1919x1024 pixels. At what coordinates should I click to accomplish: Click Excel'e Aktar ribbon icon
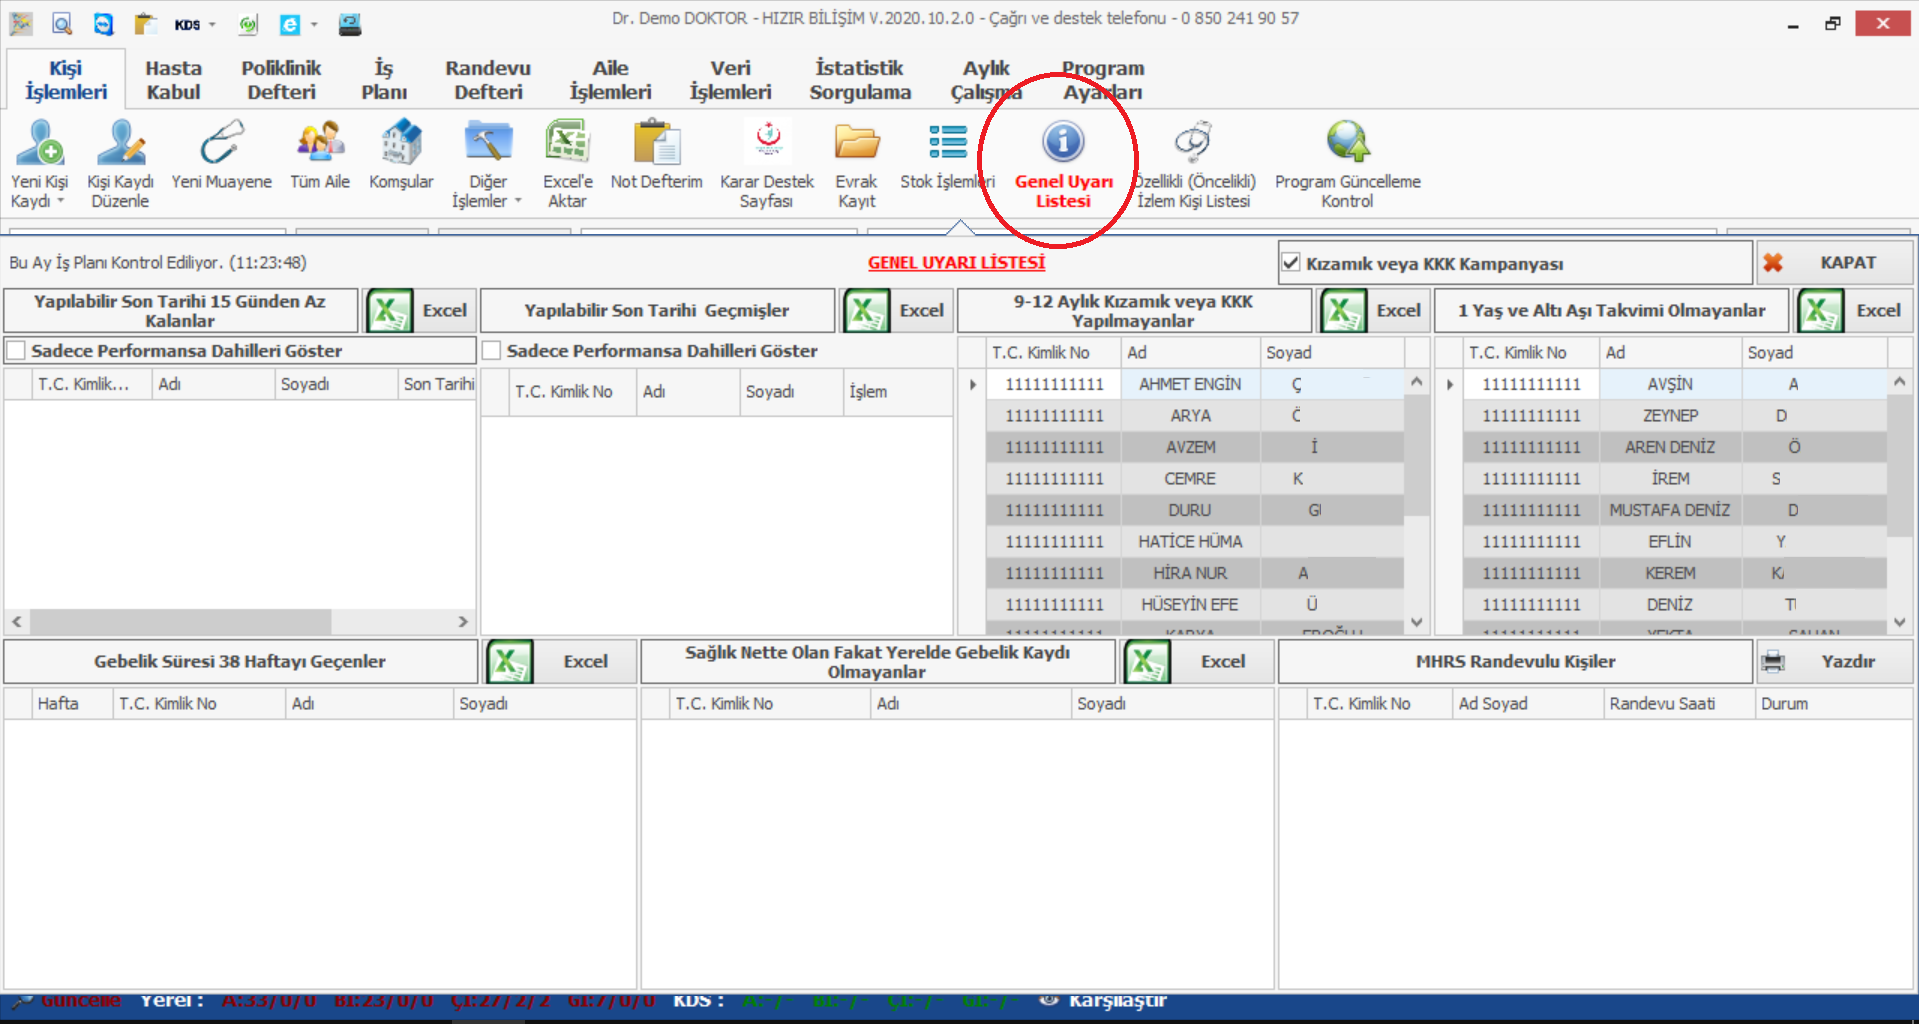[567, 143]
